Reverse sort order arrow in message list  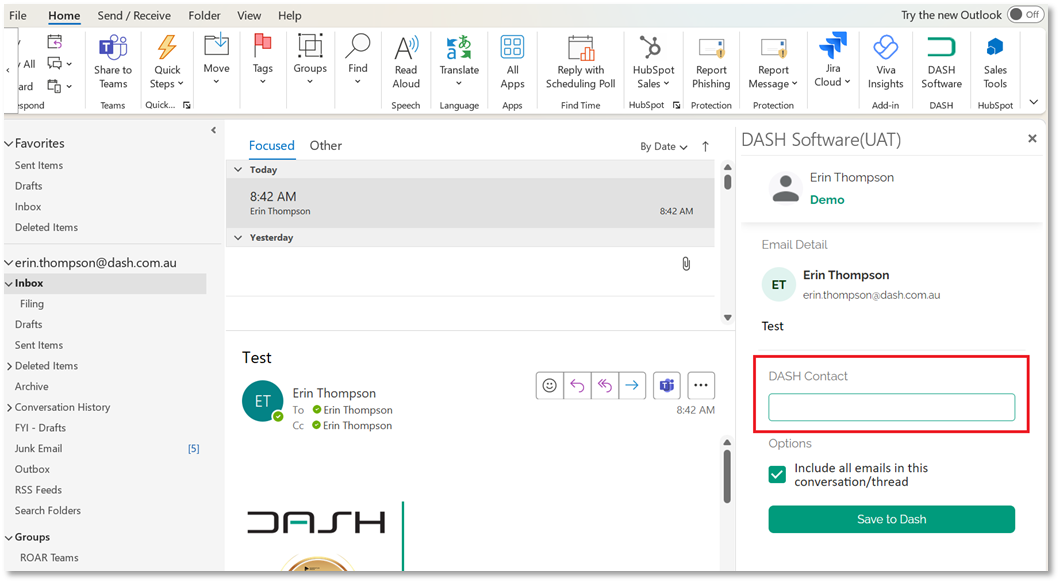click(706, 146)
